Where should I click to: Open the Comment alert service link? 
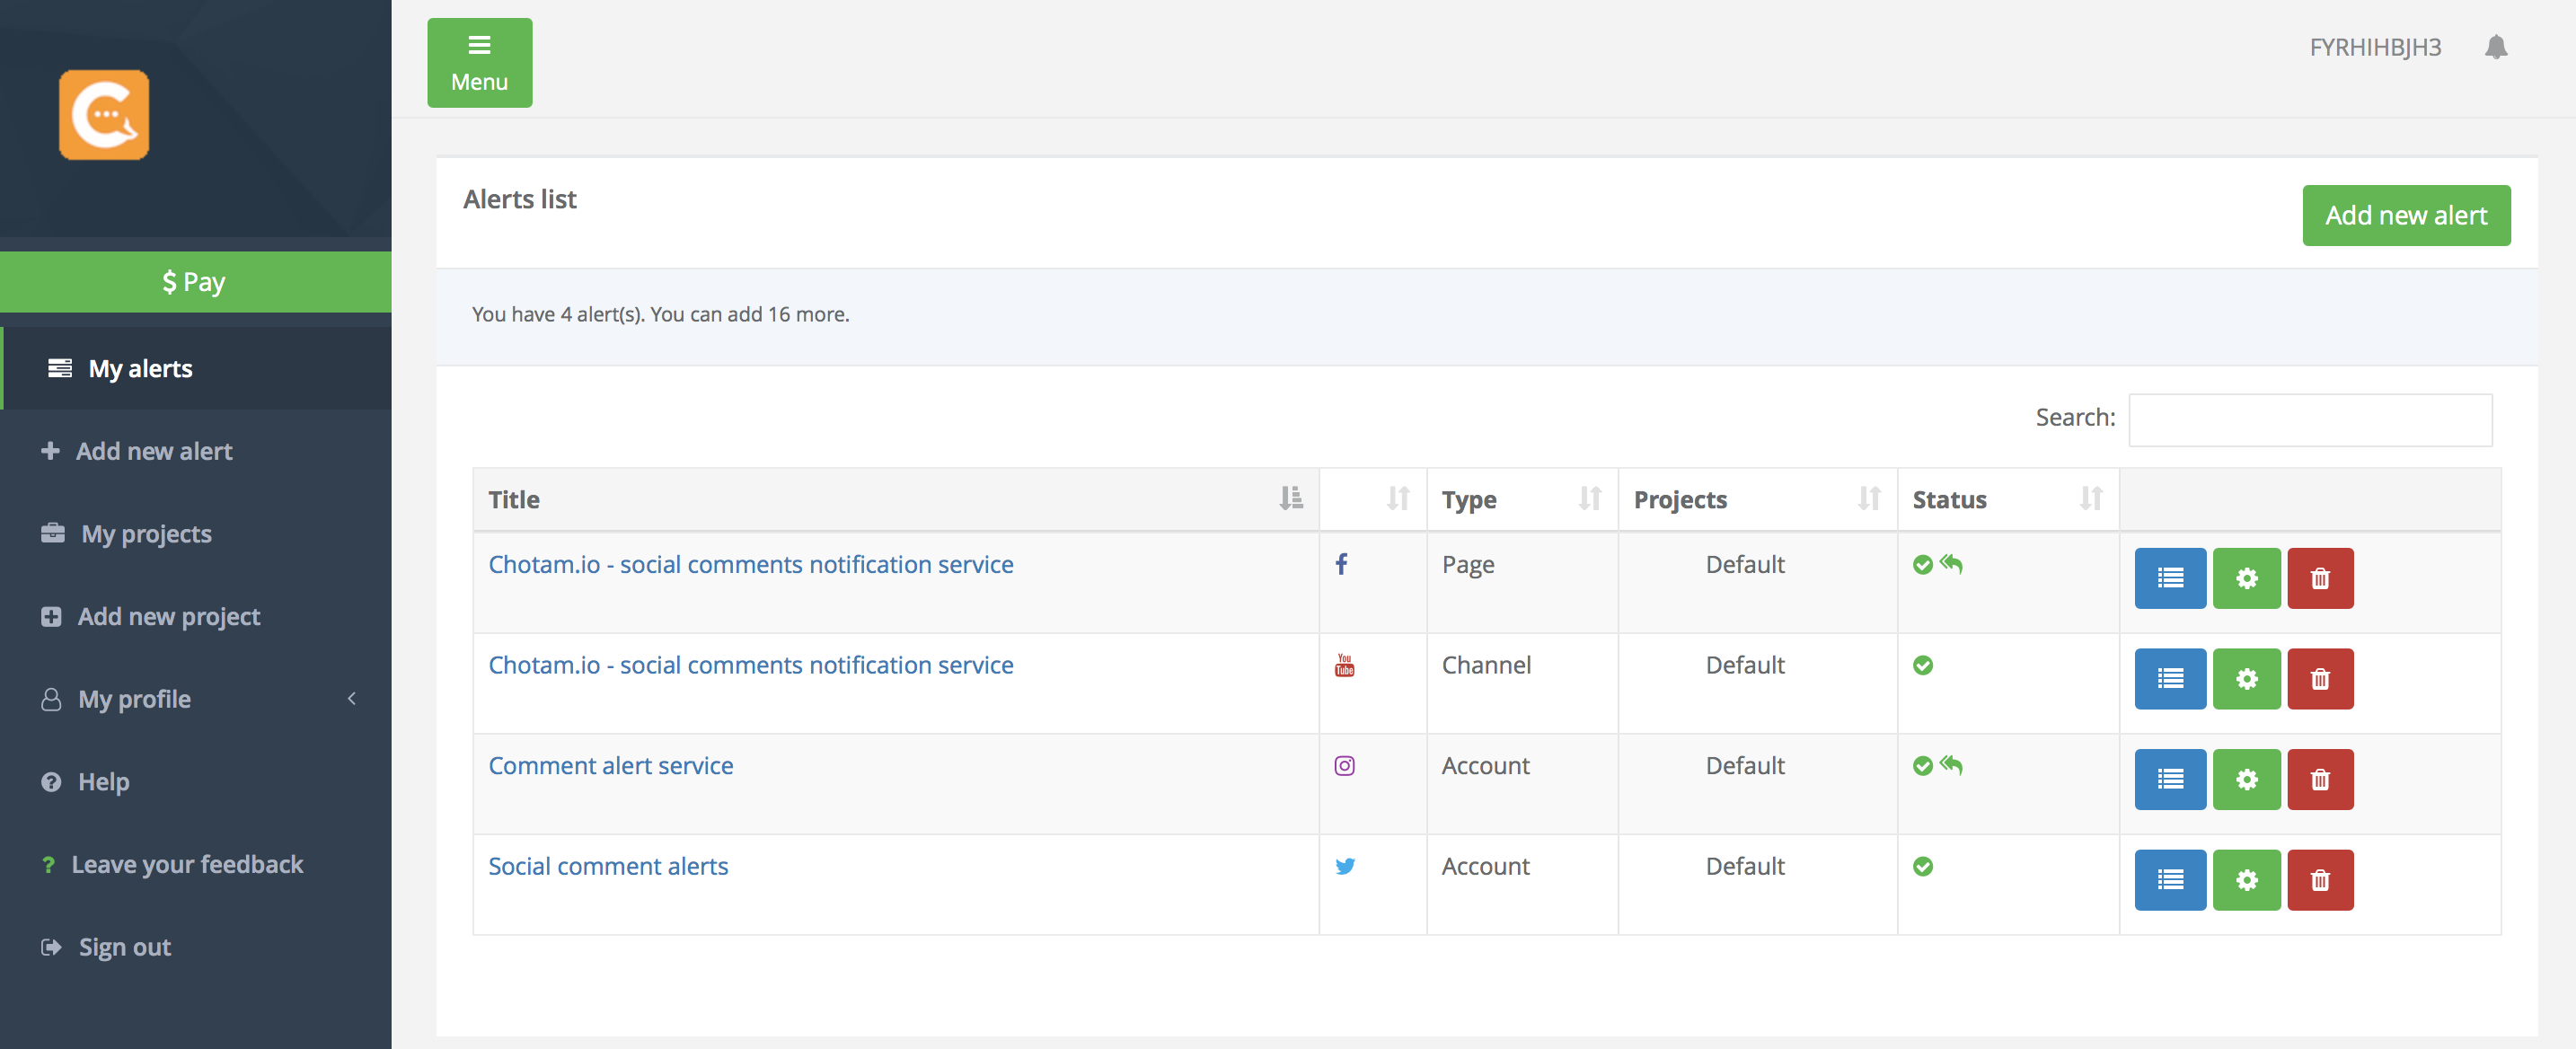610,765
